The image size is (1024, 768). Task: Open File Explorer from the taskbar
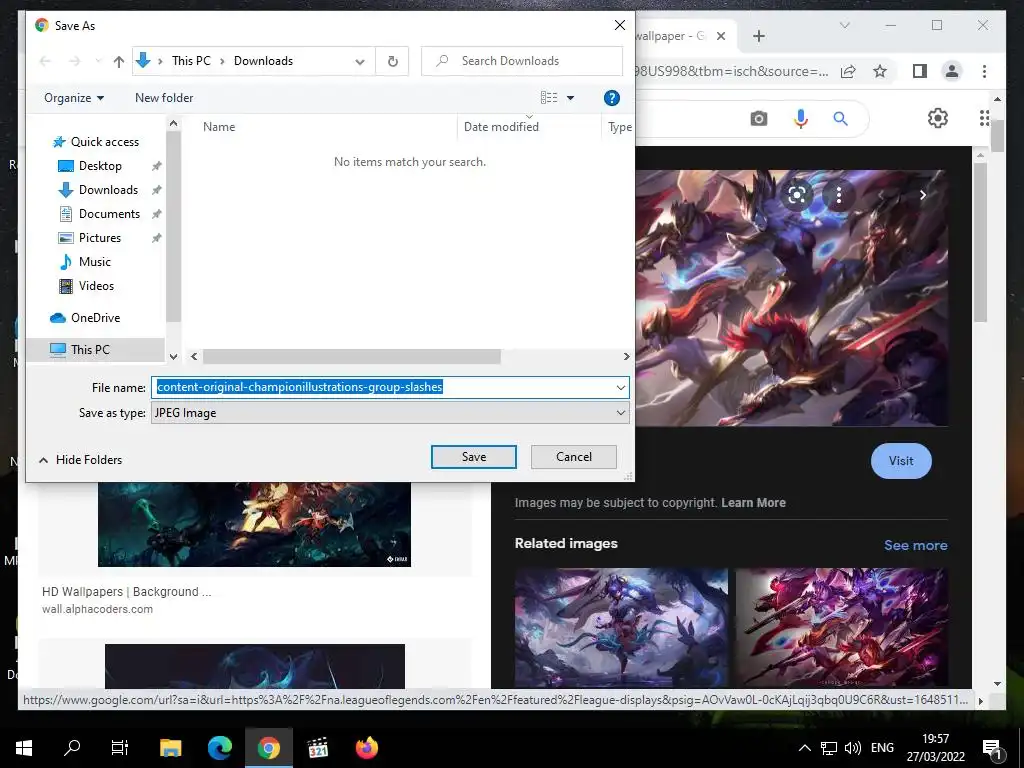click(x=170, y=748)
